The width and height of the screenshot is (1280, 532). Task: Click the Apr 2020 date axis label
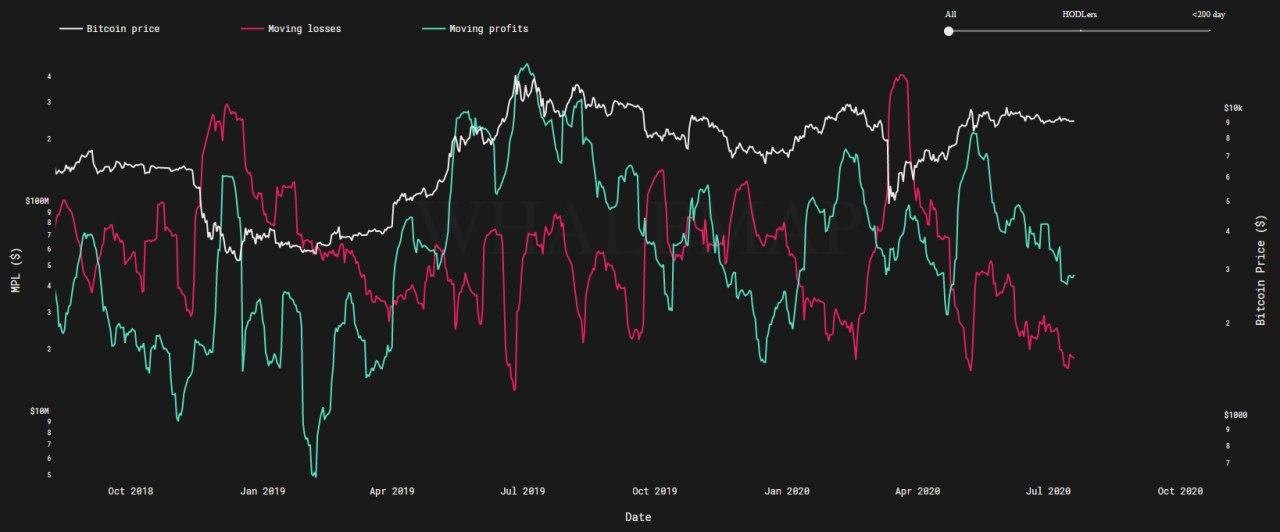click(917, 491)
